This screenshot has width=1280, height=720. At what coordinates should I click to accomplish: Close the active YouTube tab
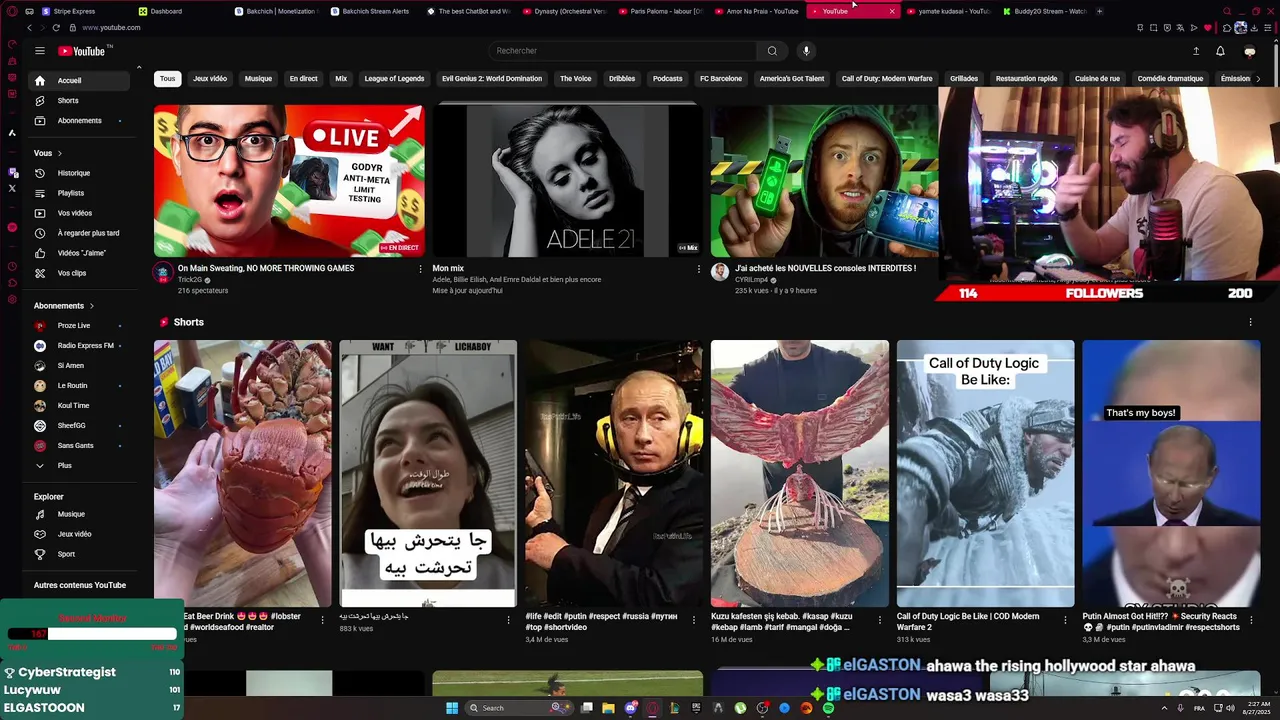tap(892, 11)
